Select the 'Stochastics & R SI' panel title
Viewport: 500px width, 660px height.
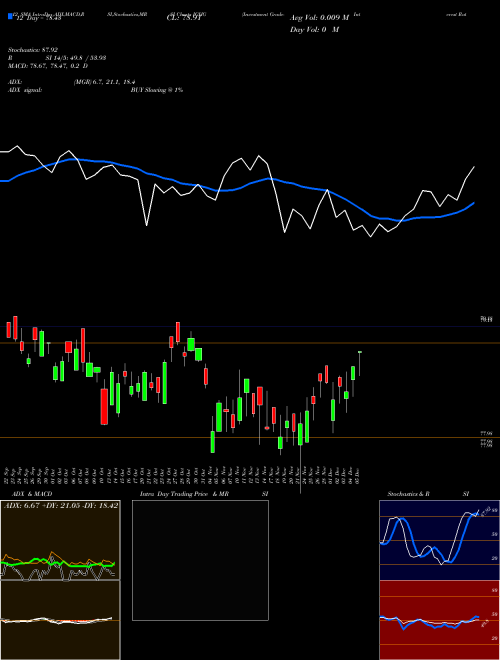pyautogui.click(x=428, y=494)
